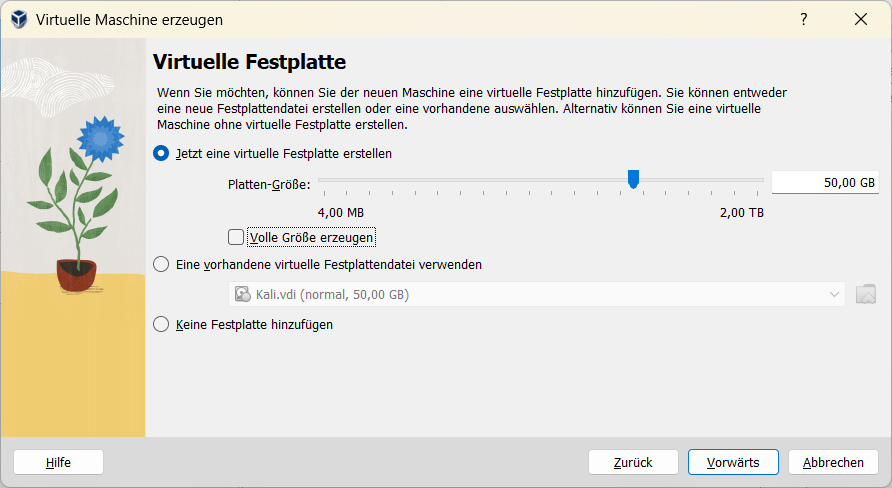Select 'Keine Festplatte hinzufügen' radio button
The width and height of the screenshot is (892, 488).
point(161,325)
